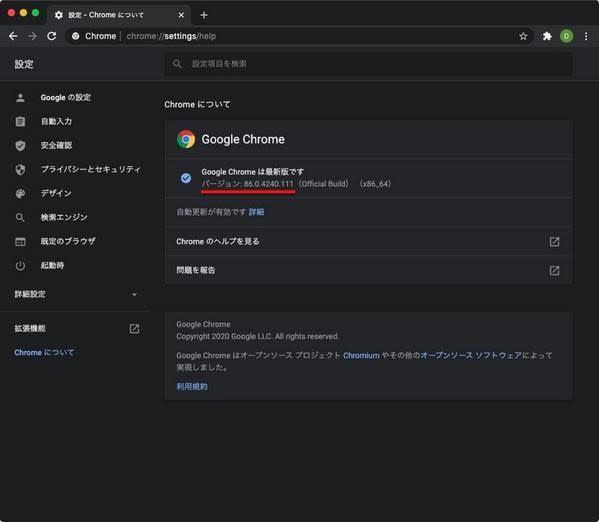
Task: Click the Copyright 2020 Google LLC text
Action: pyautogui.click(x=257, y=337)
